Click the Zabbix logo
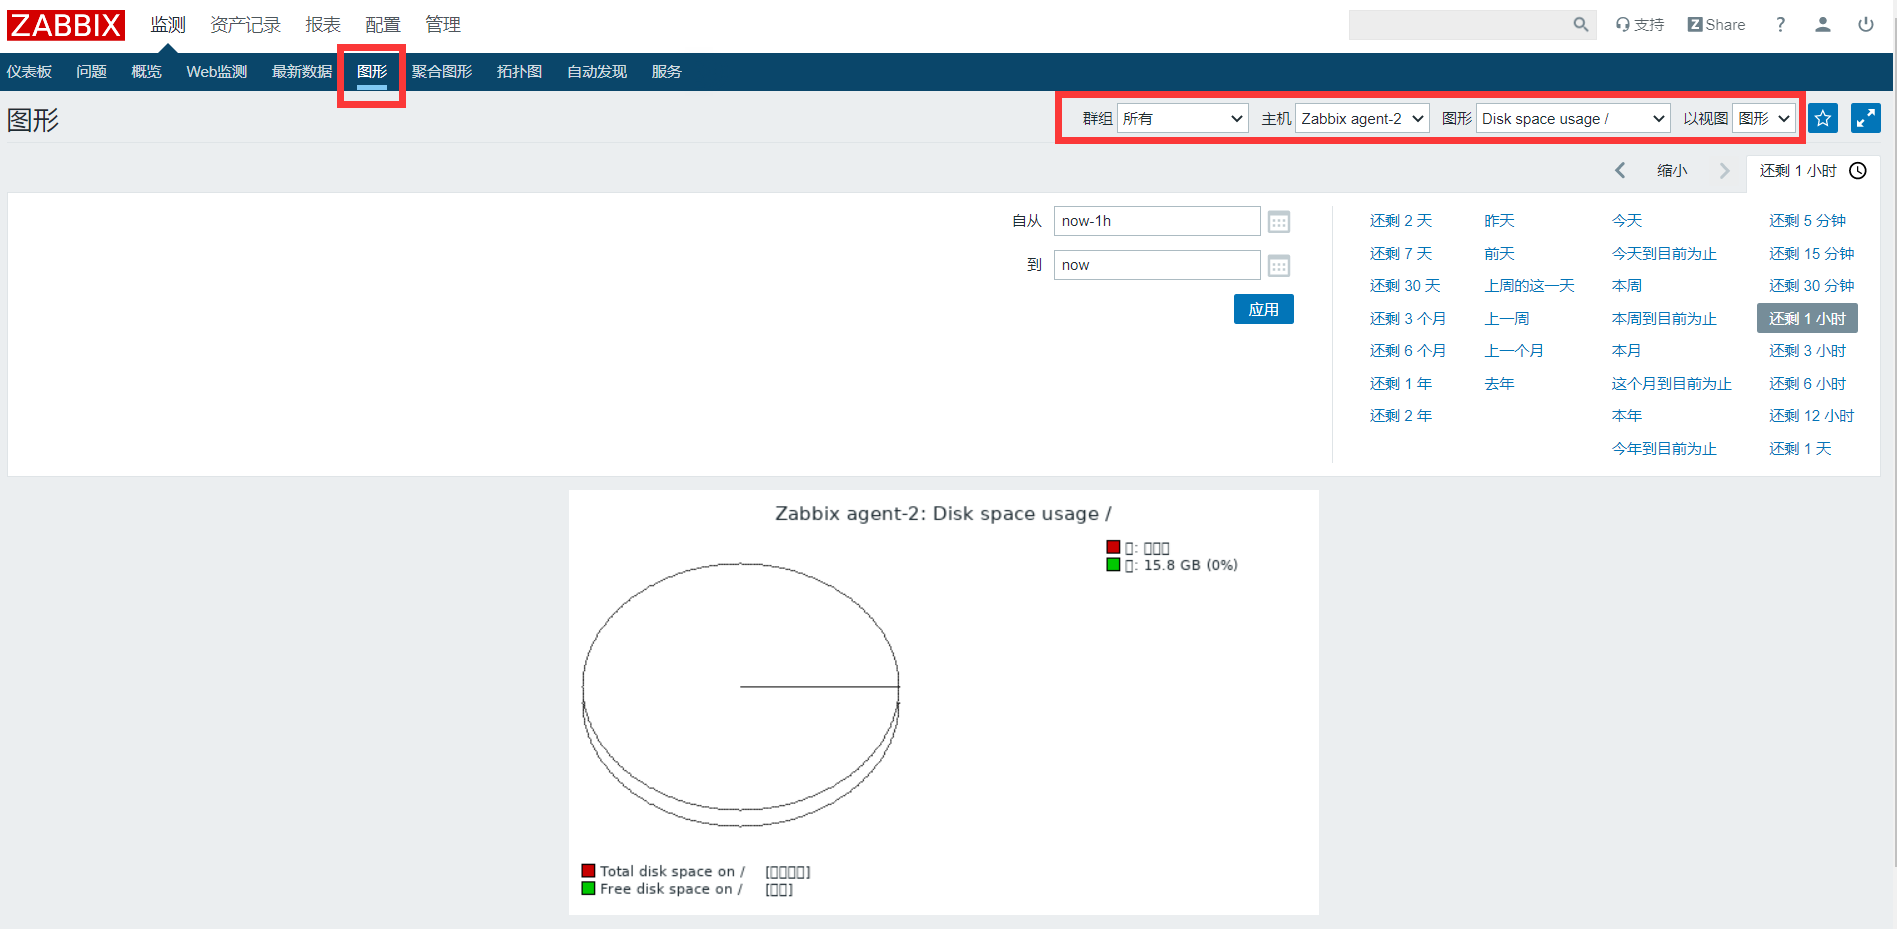The image size is (1897, 929). 66,25
